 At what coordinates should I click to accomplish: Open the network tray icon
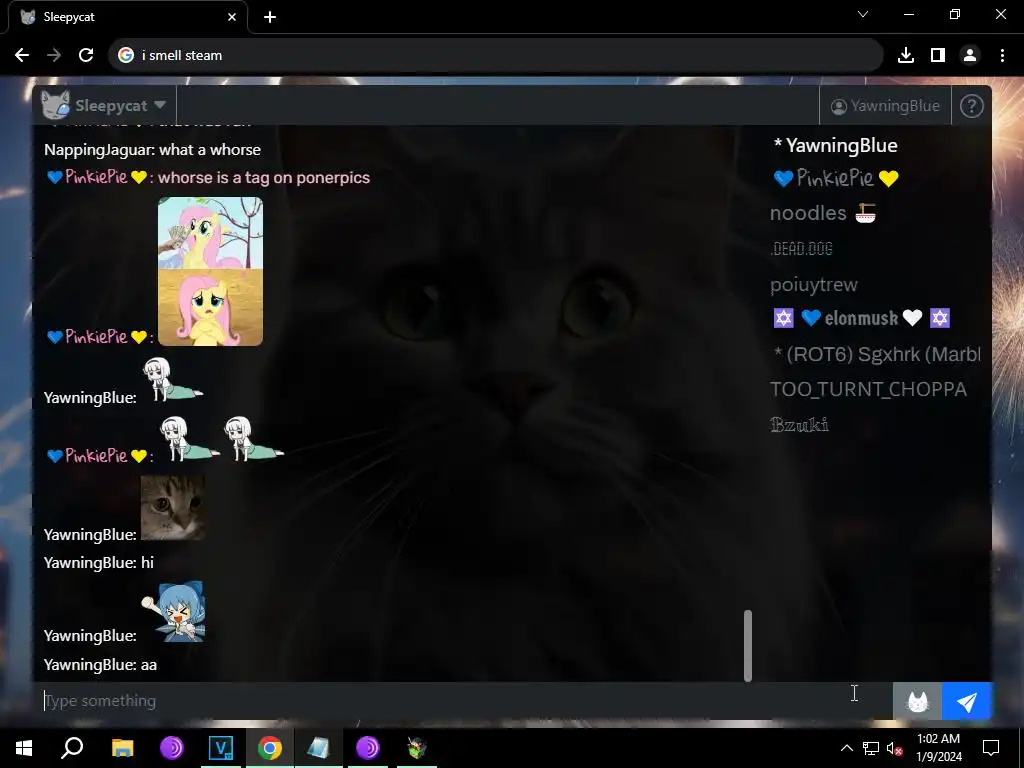point(871,748)
